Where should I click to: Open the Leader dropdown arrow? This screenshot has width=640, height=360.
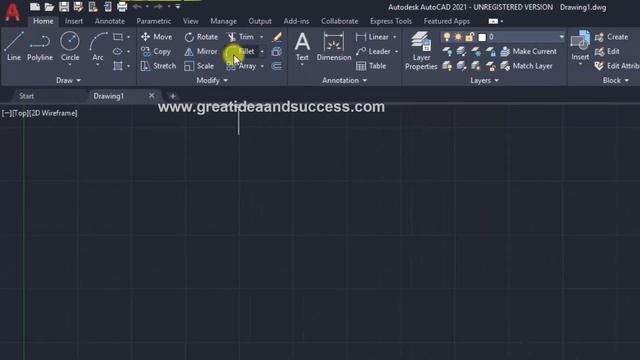click(396, 51)
